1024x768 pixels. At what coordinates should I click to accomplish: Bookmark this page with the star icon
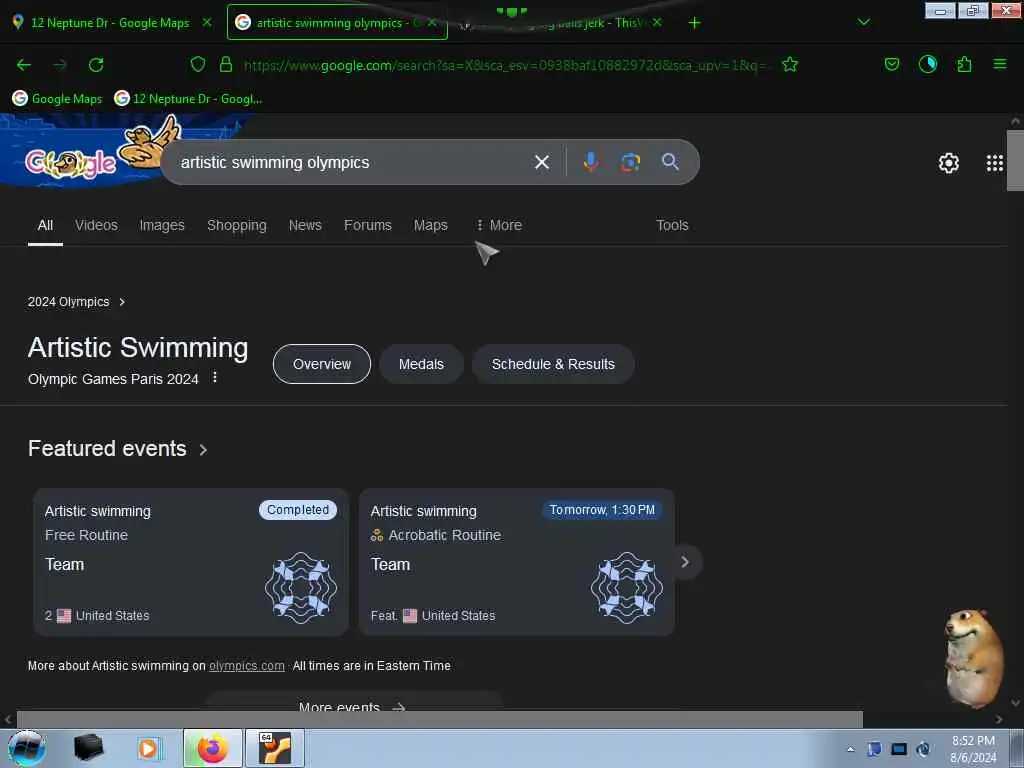(790, 64)
